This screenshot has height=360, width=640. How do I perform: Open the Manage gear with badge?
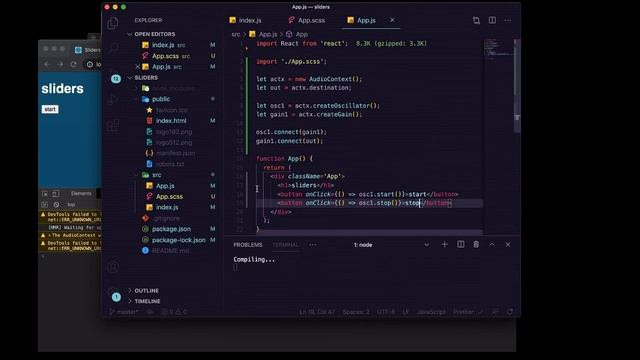(114, 295)
